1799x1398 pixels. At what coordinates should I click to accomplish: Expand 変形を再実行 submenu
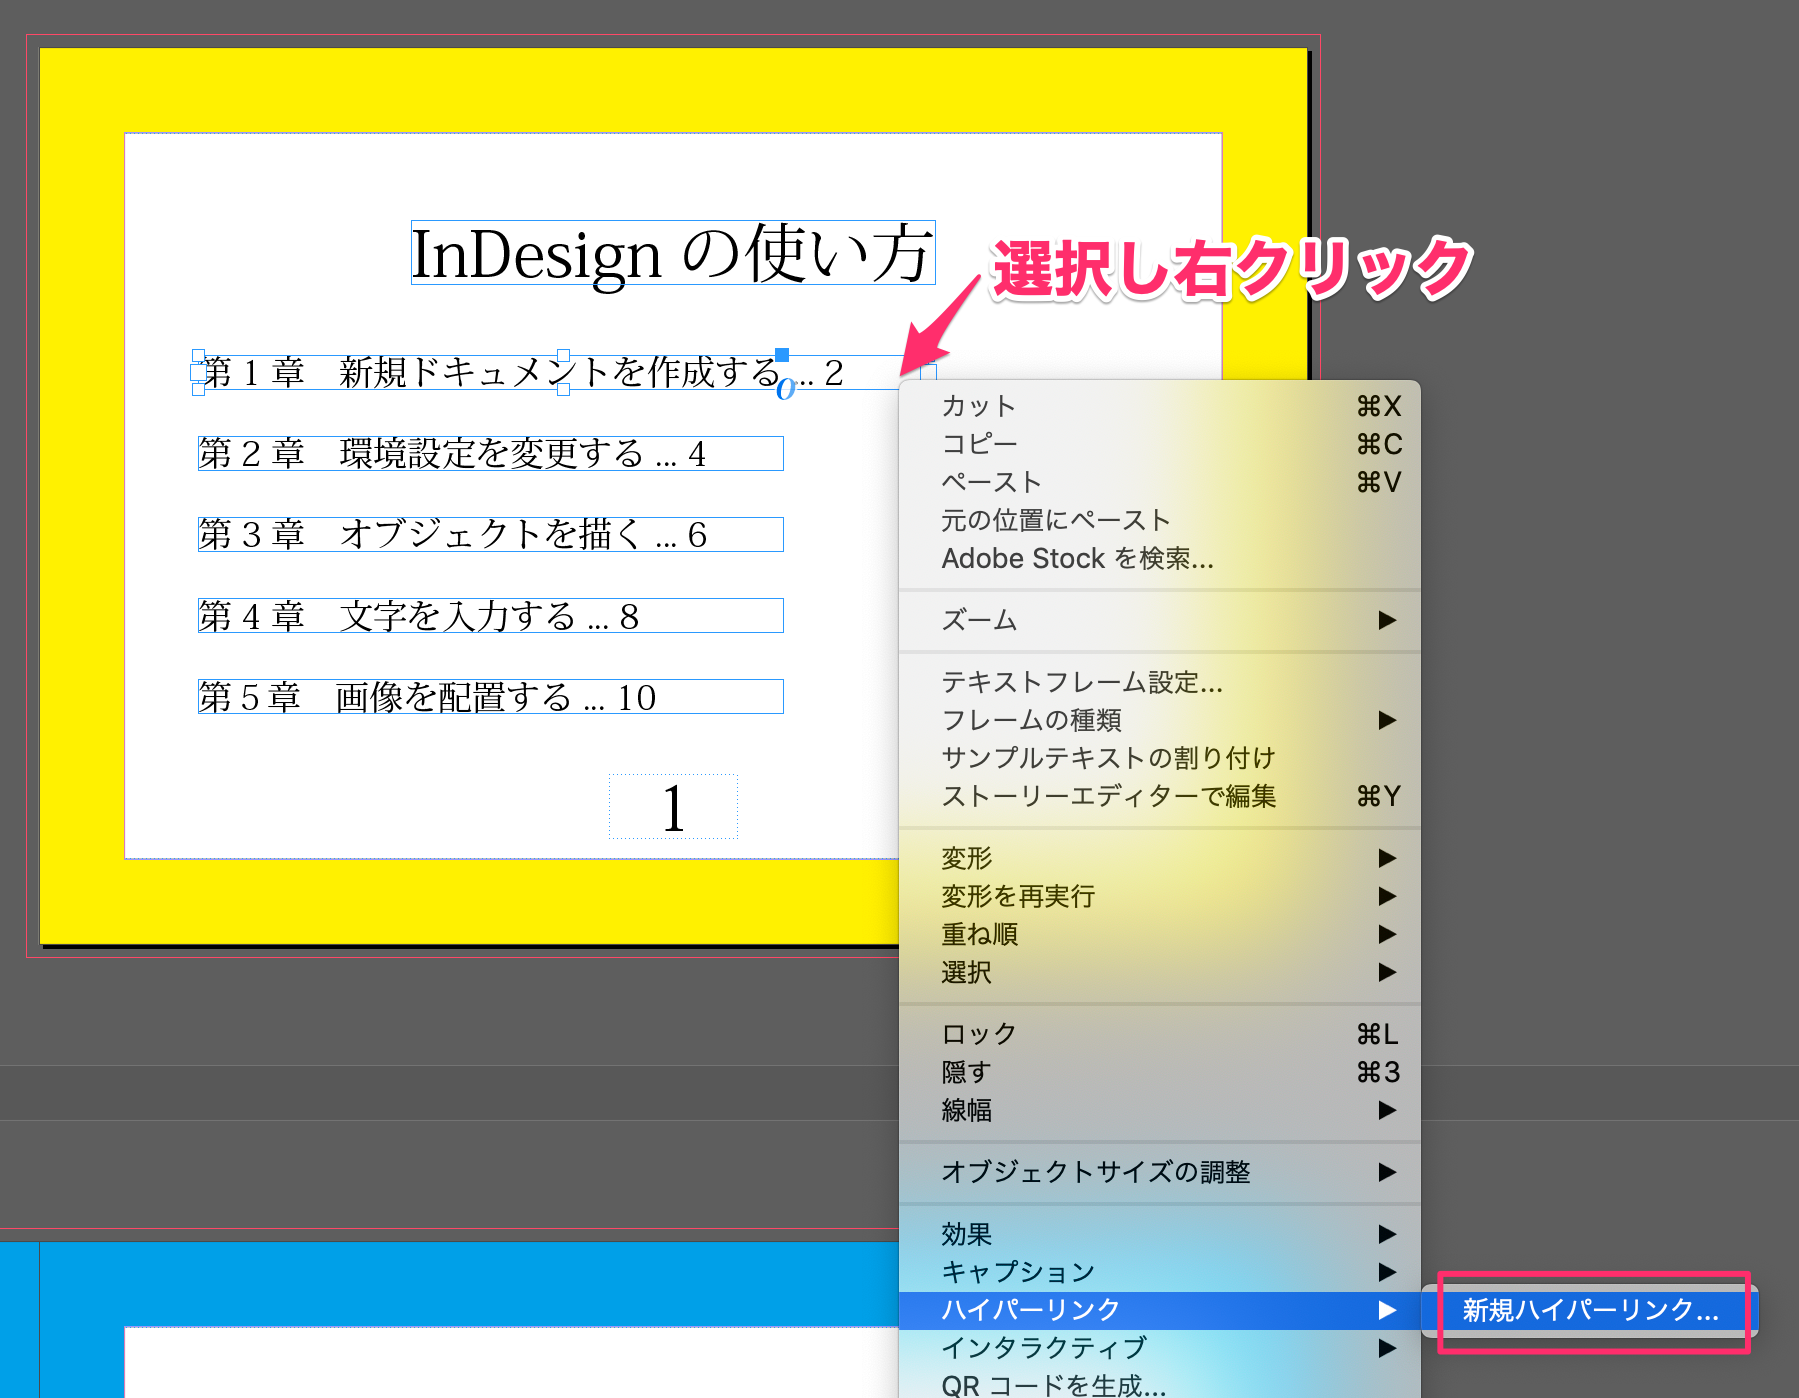(1160, 896)
